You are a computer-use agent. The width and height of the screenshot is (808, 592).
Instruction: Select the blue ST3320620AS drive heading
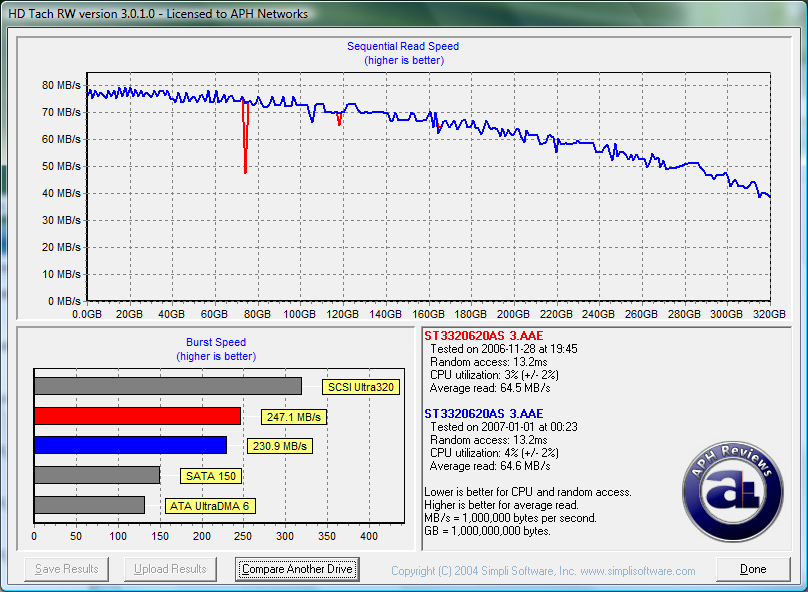(x=483, y=413)
